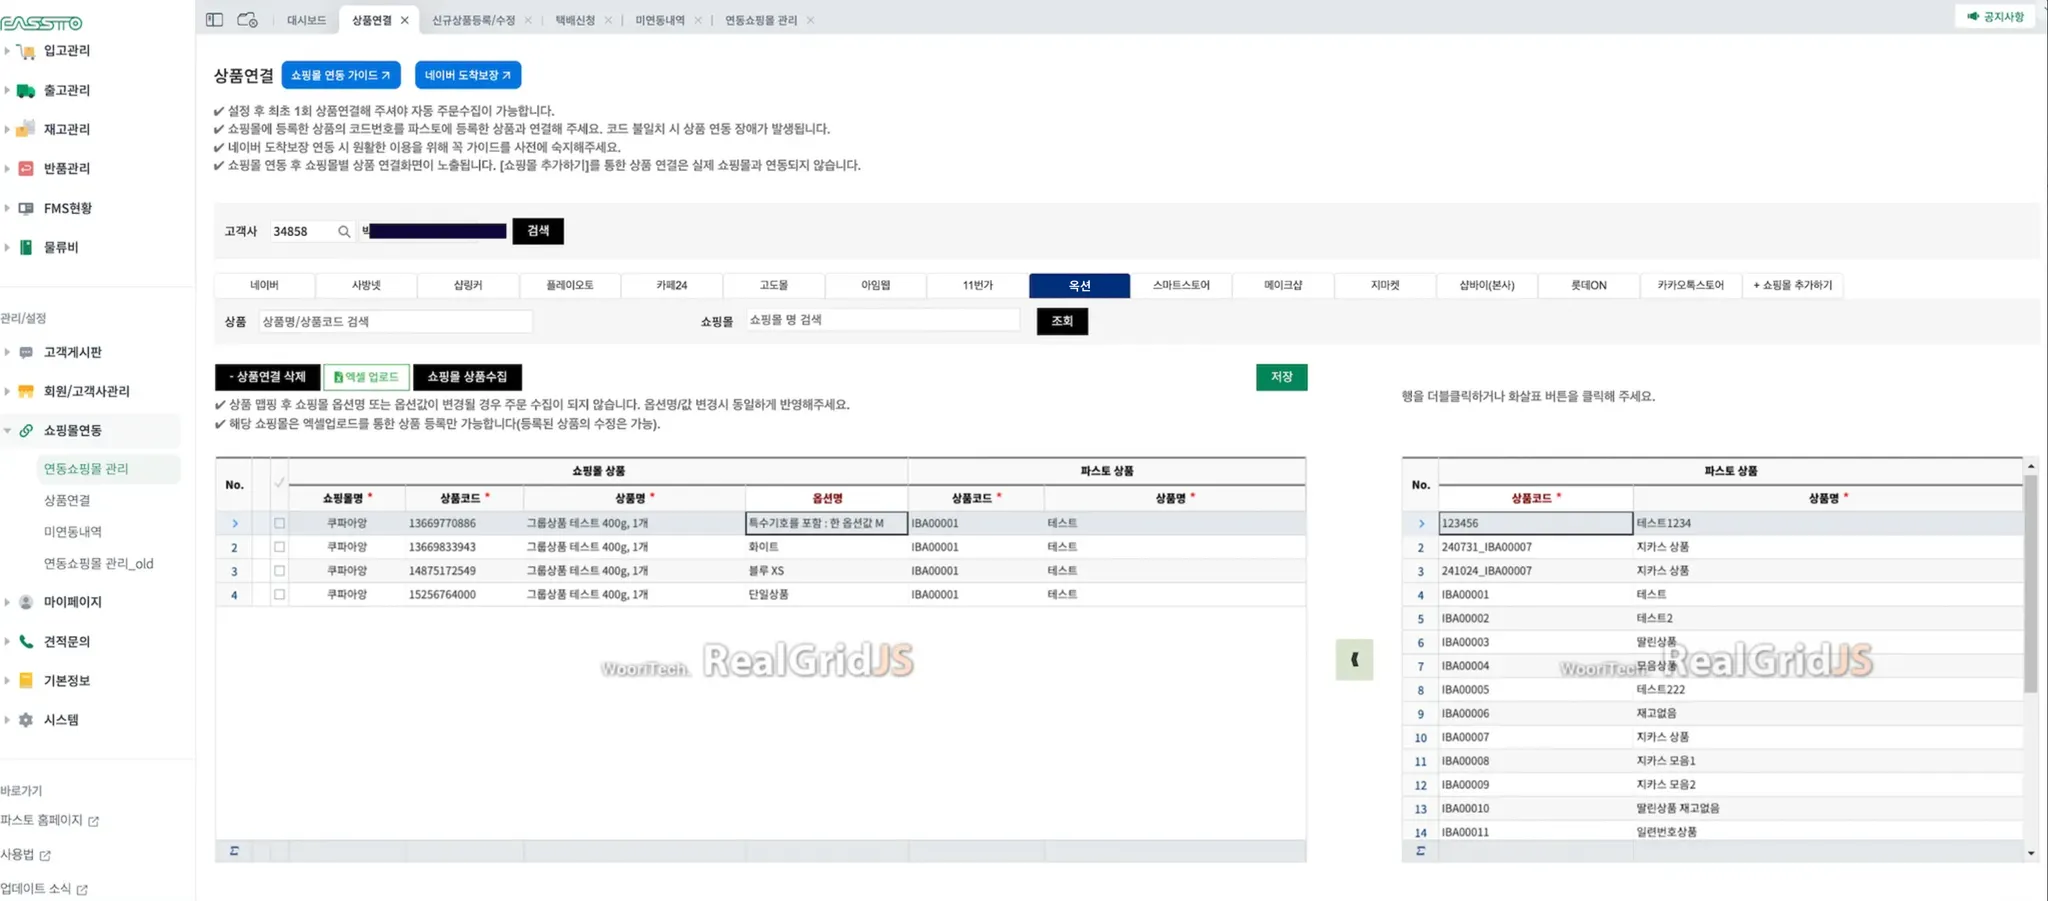Viewport: 2048px width, 901px height.
Task: Click the 견적문의 phone icon
Action: pyautogui.click(x=26, y=641)
